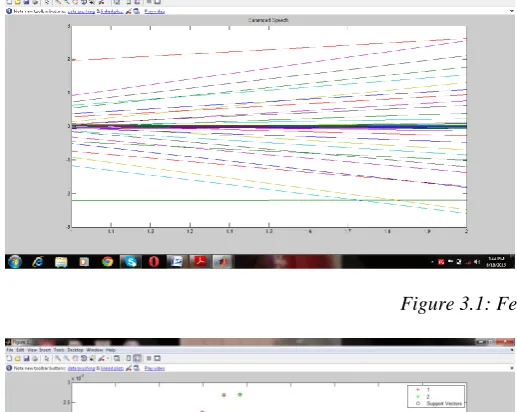Toggle Zoom In tool in Figure 1 toolbar

coord(58,358)
